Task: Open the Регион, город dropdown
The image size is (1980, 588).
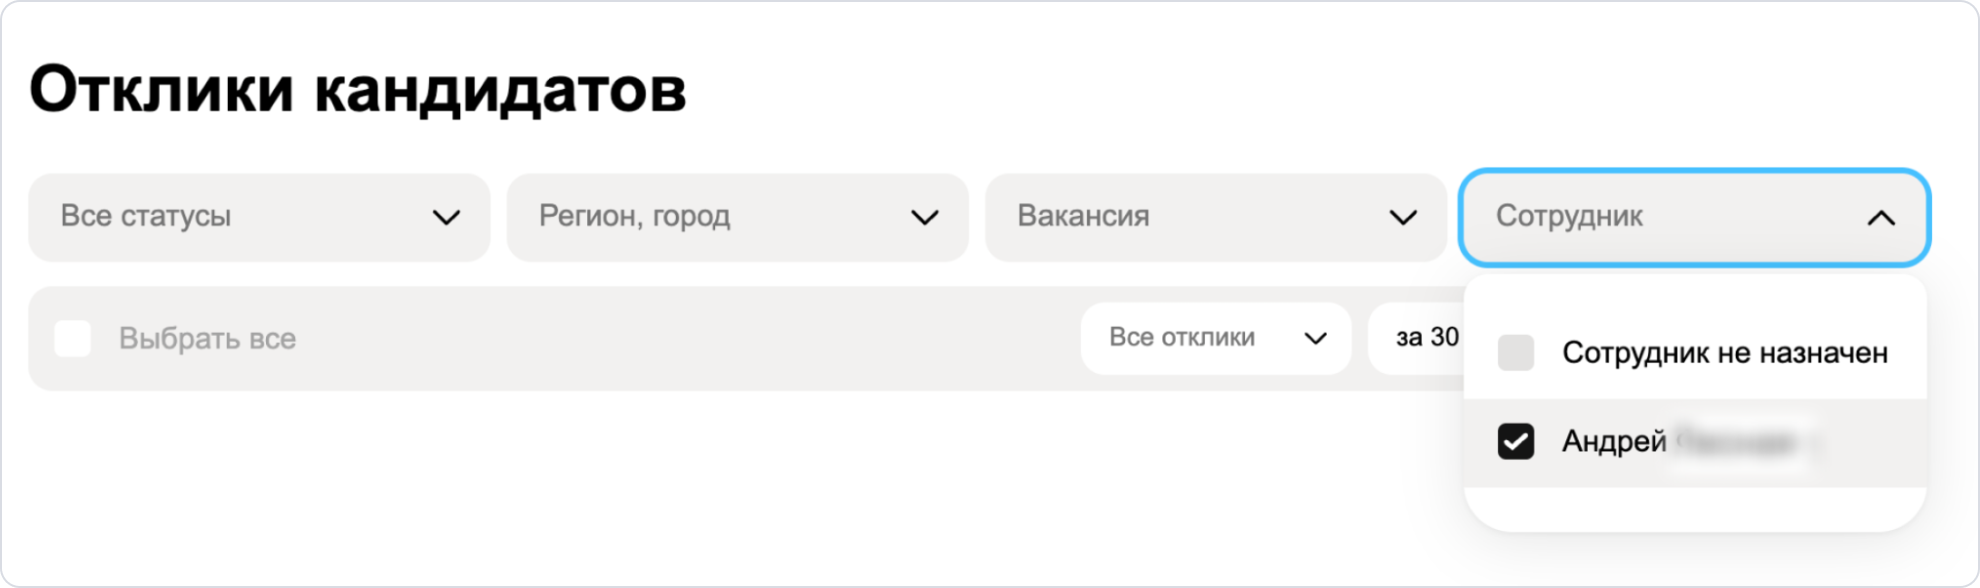Action: pyautogui.click(x=737, y=217)
